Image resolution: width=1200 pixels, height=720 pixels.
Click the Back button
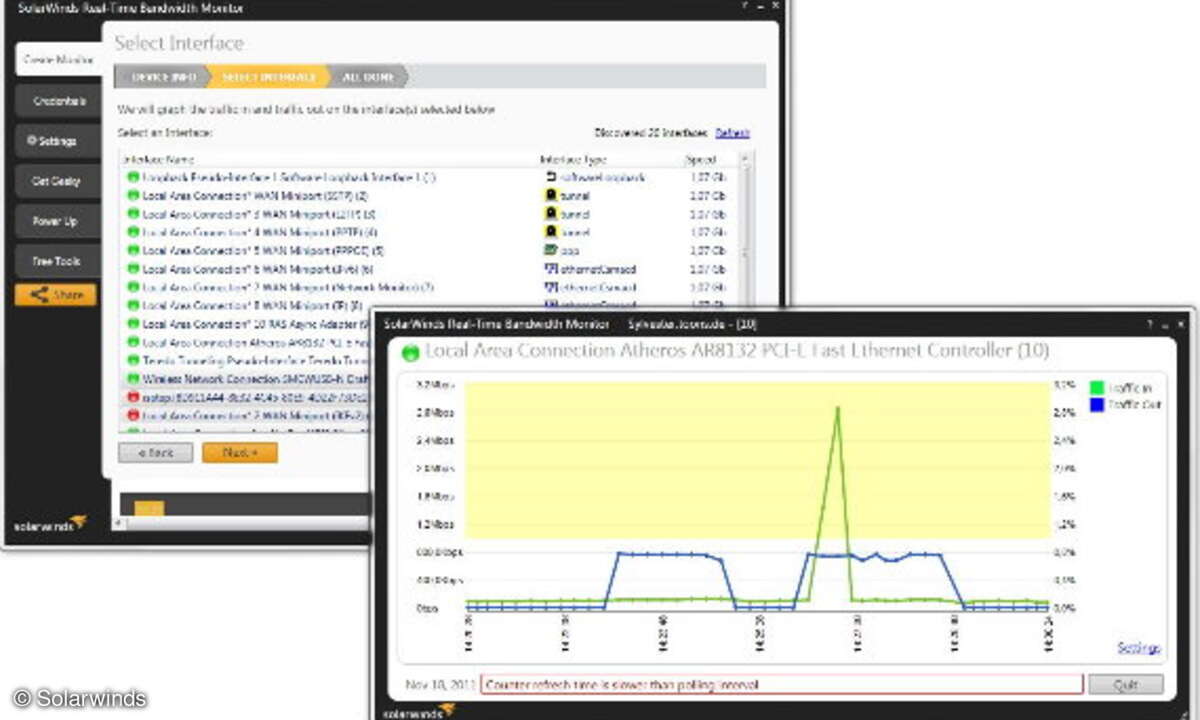pyautogui.click(x=155, y=453)
